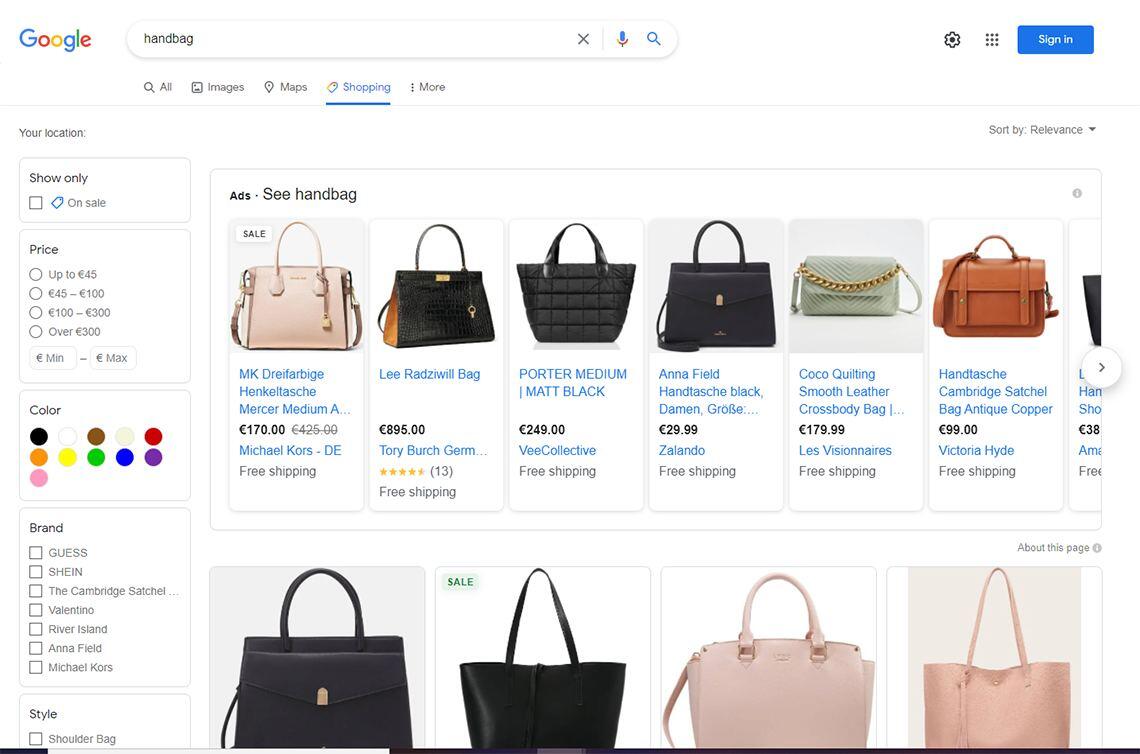This screenshot has height=754, width=1140.
Task: Filter by blue color swatch
Action: click(124, 457)
